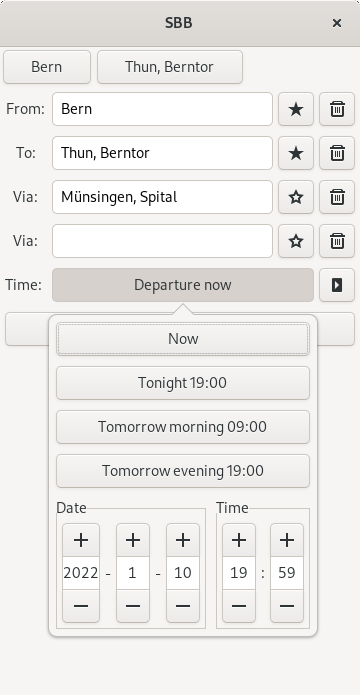Mark Münsingen, Spital via stop as favorite

pyautogui.click(x=296, y=197)
